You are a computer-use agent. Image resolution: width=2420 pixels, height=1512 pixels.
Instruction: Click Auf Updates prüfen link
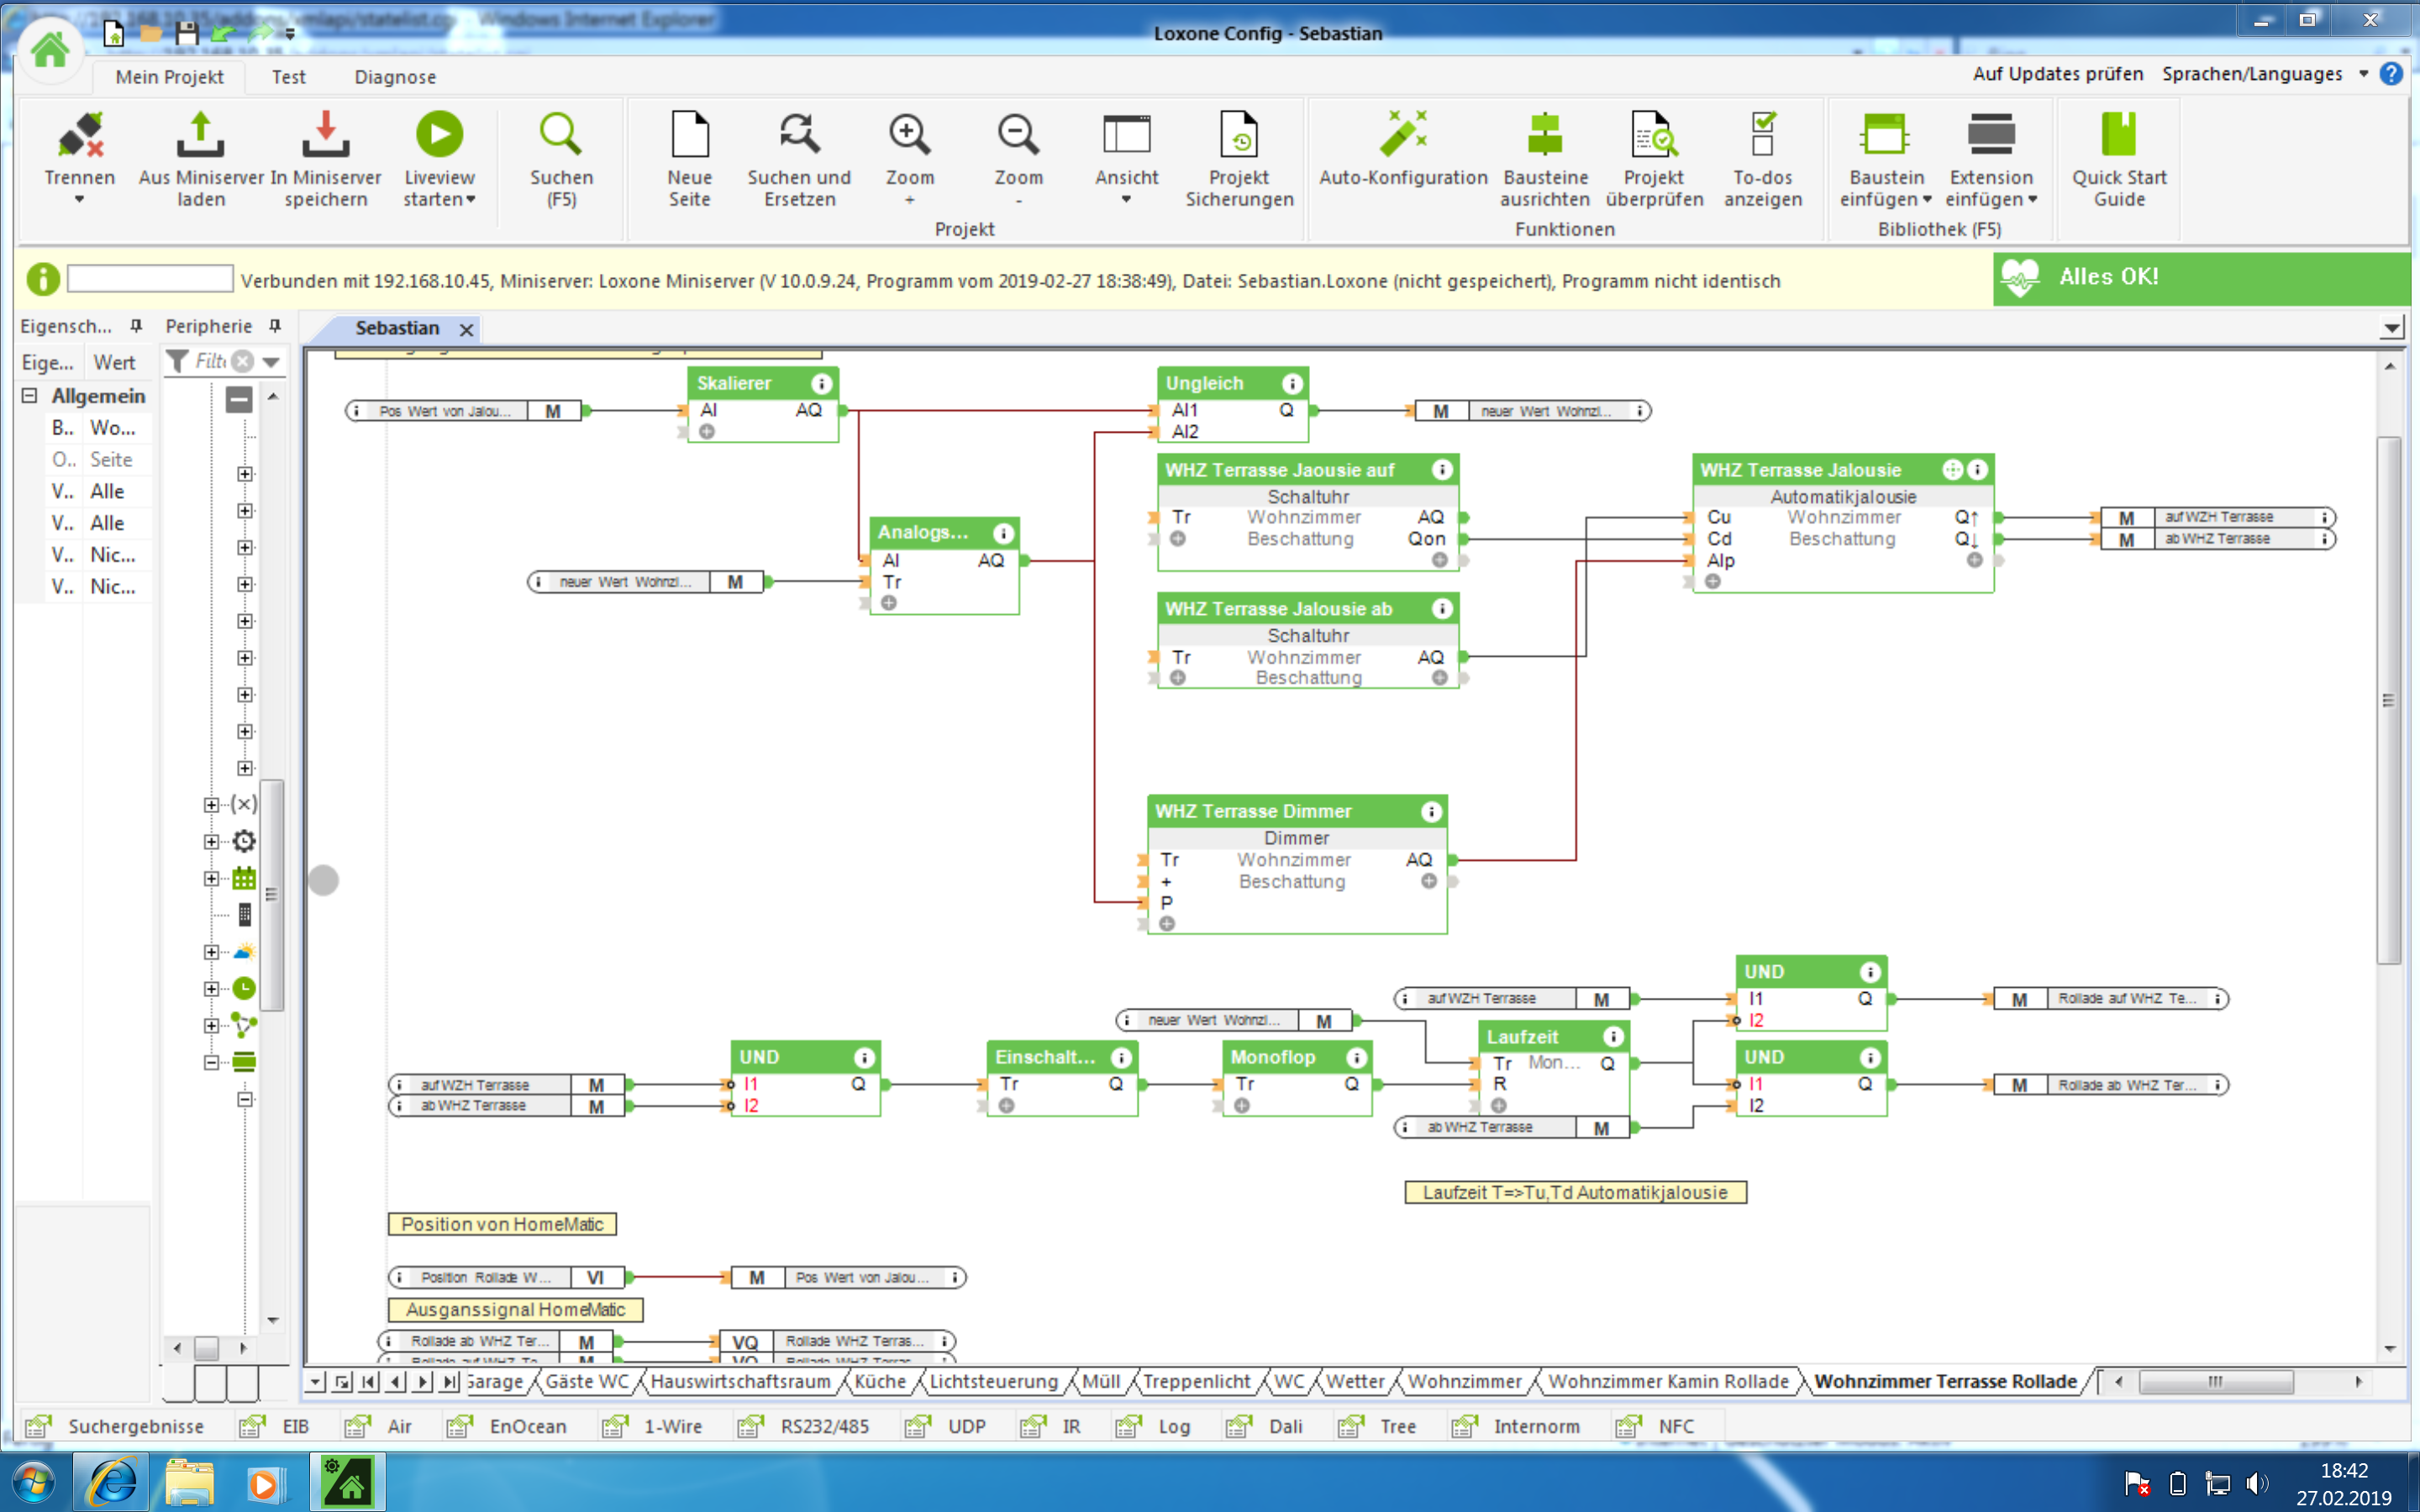tap(2057, 74)
